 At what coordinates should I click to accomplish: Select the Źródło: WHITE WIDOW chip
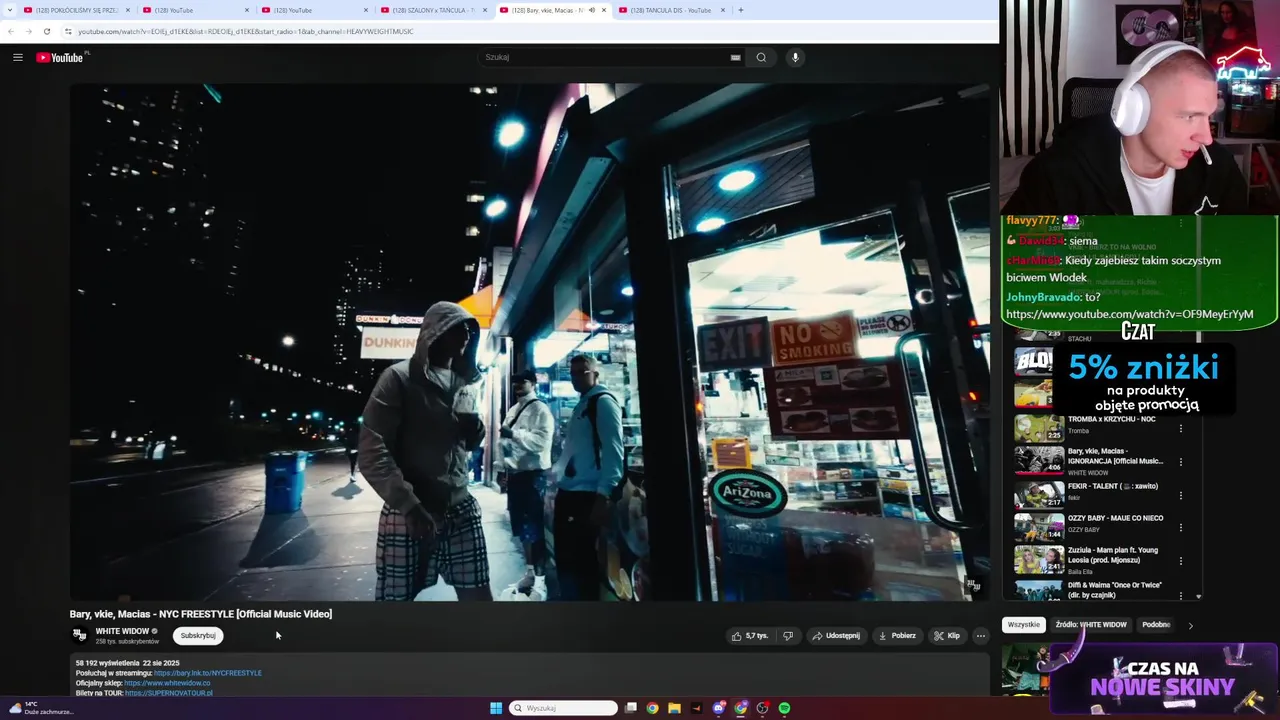coord(1091,625)
